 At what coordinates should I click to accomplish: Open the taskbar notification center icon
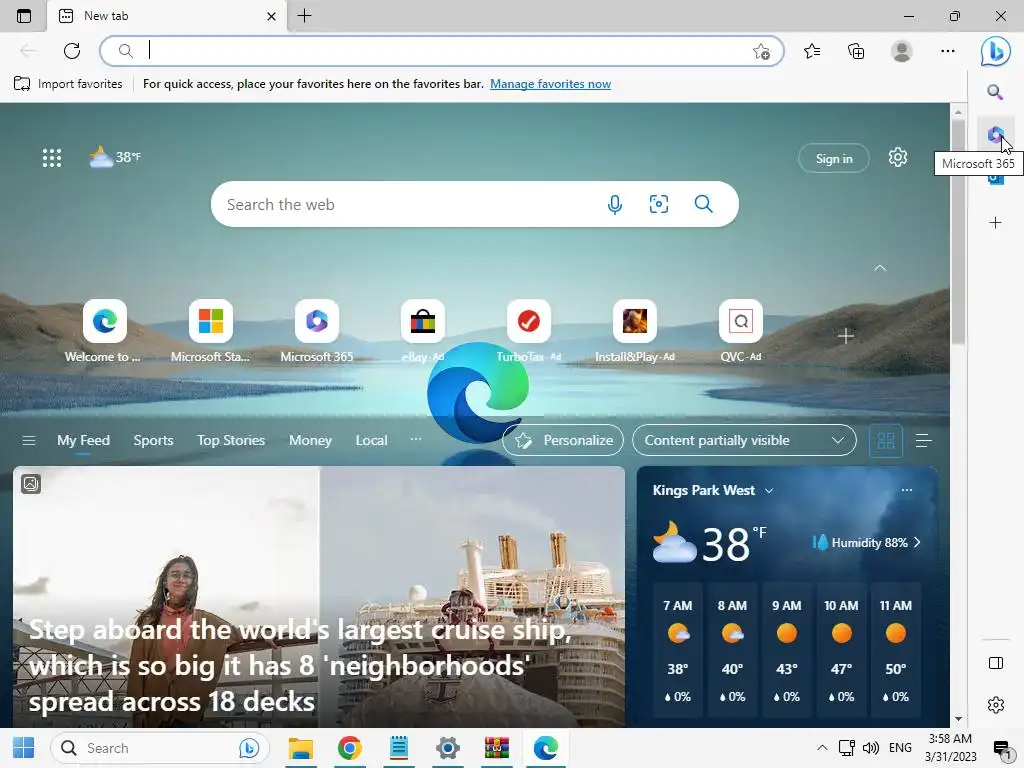coord(1001,748)
